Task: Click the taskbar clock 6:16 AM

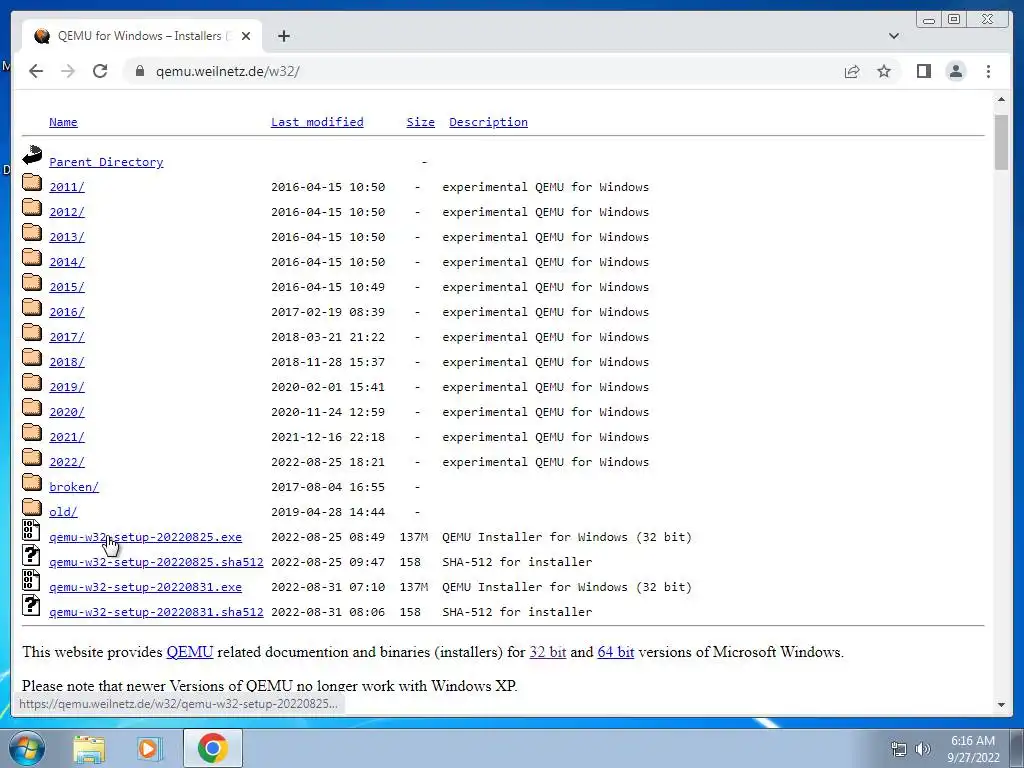Action: [972, 741]
